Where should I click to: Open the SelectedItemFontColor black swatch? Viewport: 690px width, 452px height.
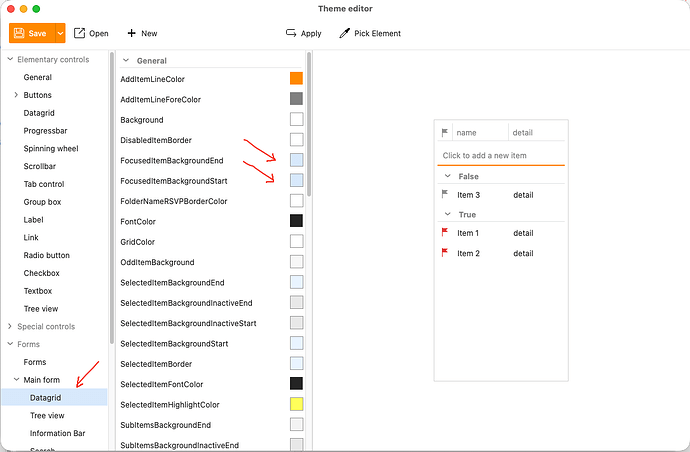[296, 384]
